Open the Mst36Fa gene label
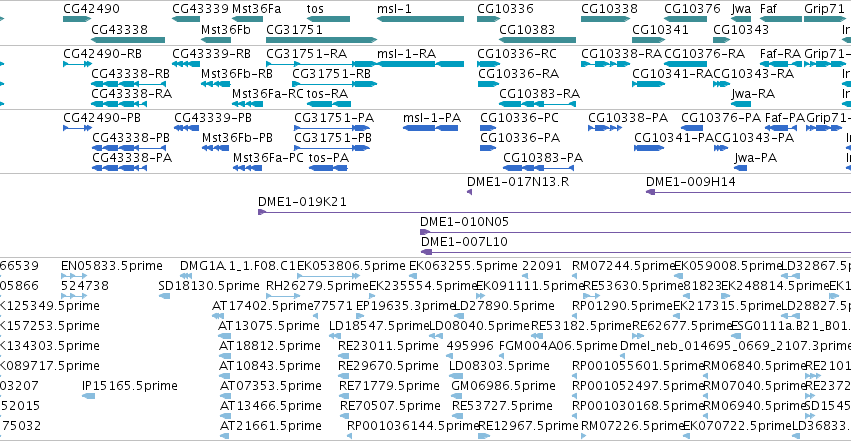Image resolution: width=851 pixels, height=441 pixels. (x=256, y=9)
